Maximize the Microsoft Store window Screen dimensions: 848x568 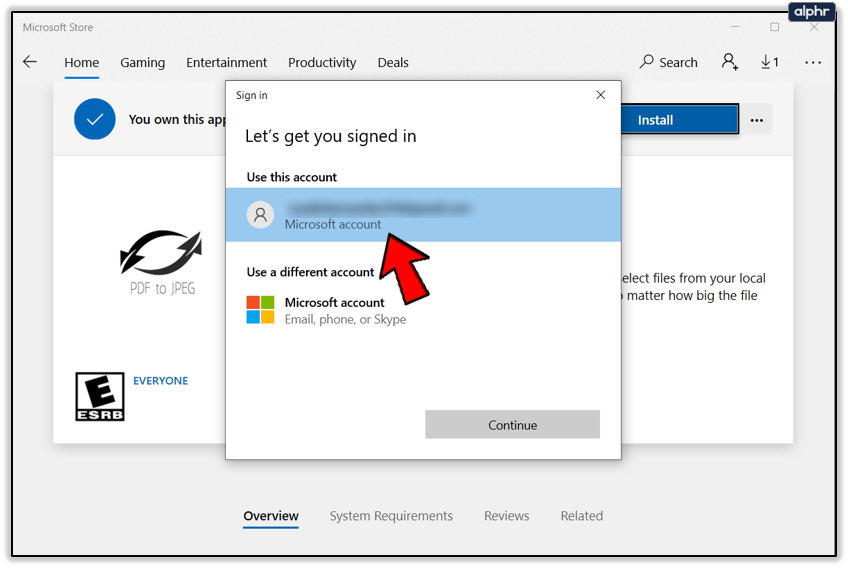tap(774, 27)
